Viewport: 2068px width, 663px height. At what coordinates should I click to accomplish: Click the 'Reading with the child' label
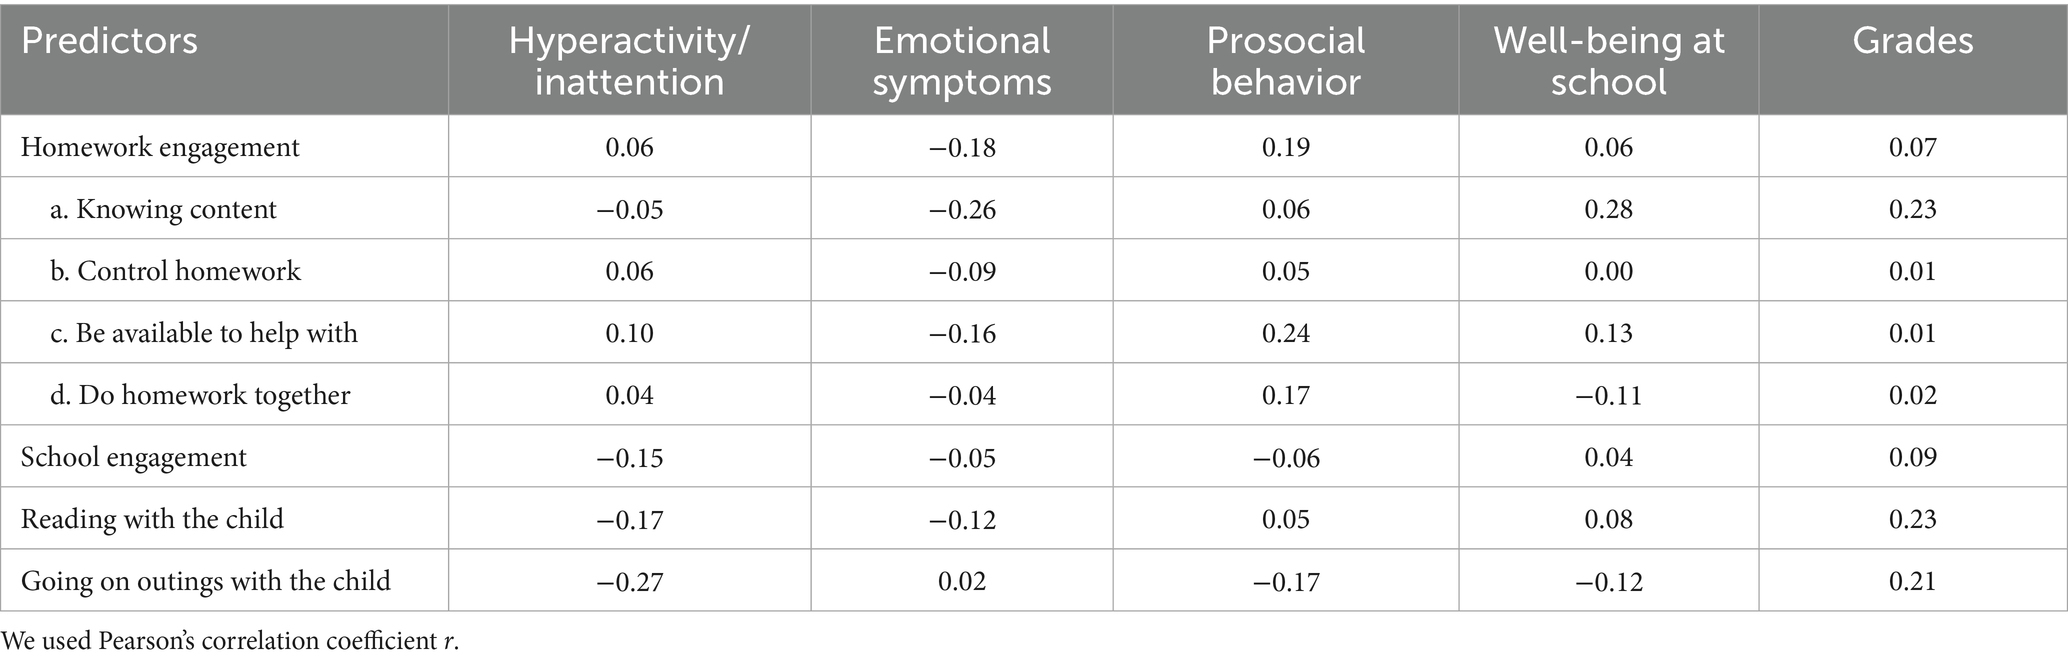pyautogui.click(x=152, y=519)
